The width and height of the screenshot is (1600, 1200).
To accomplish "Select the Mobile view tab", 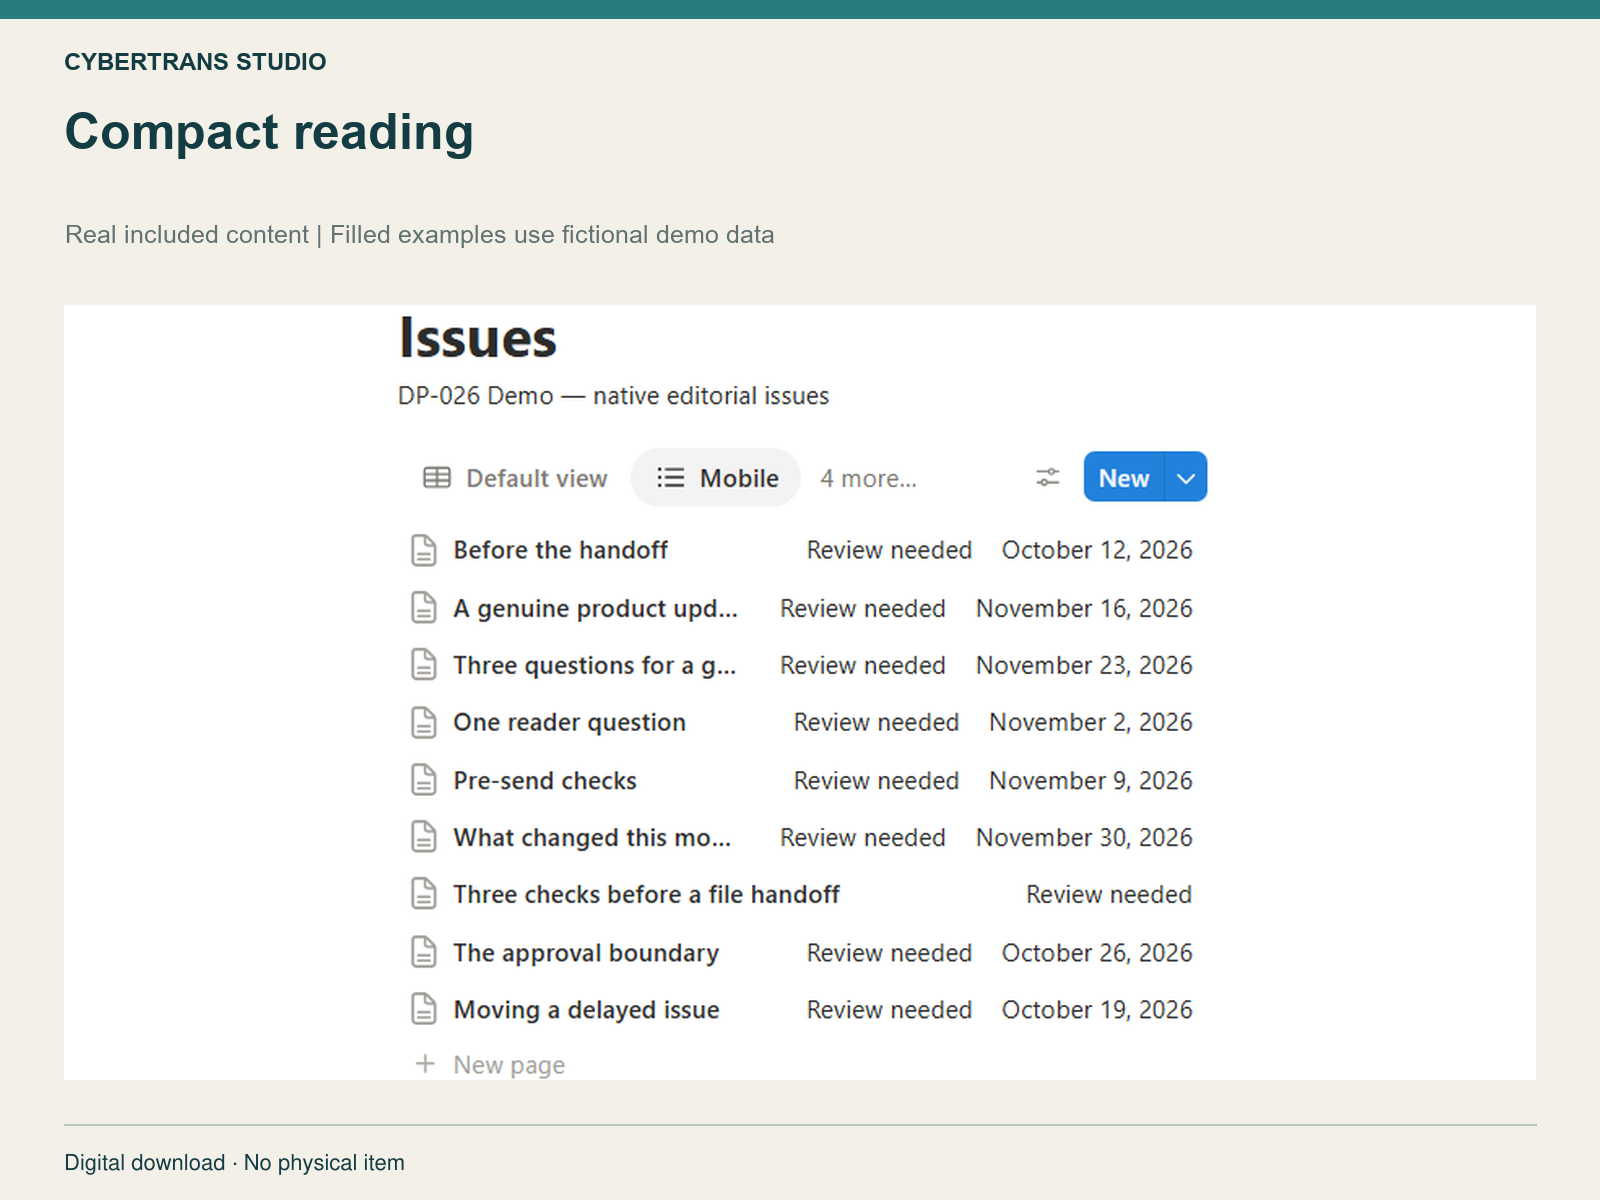I will pyautogui.click(x=716, y=478).
